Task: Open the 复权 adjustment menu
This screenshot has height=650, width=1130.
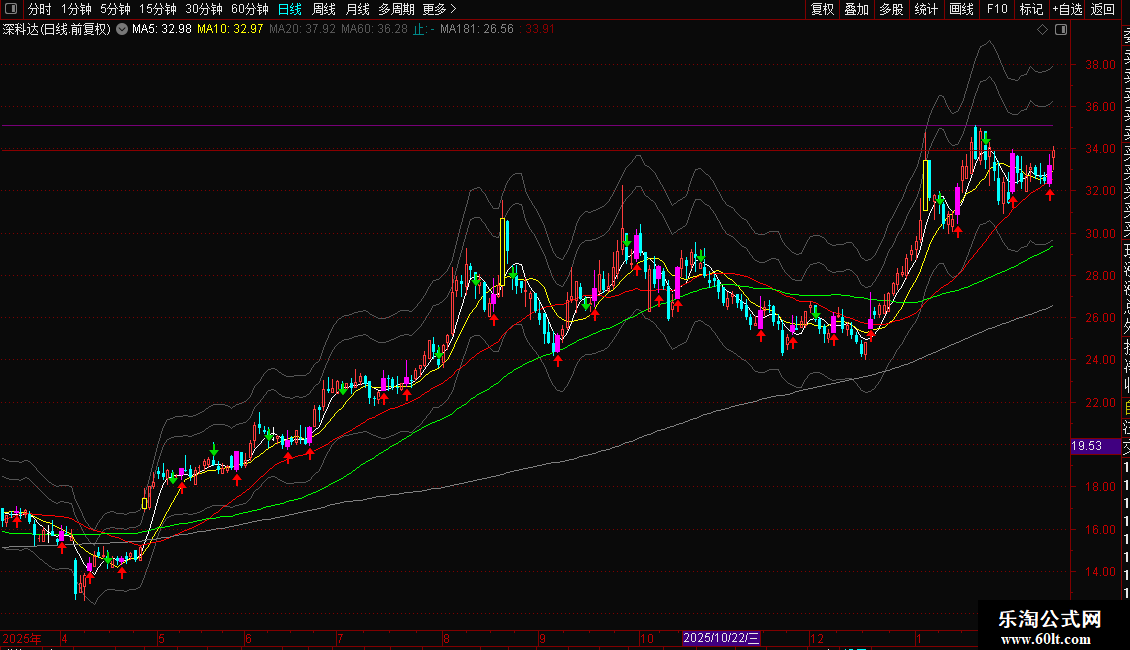Action: [x=822, y=9]
